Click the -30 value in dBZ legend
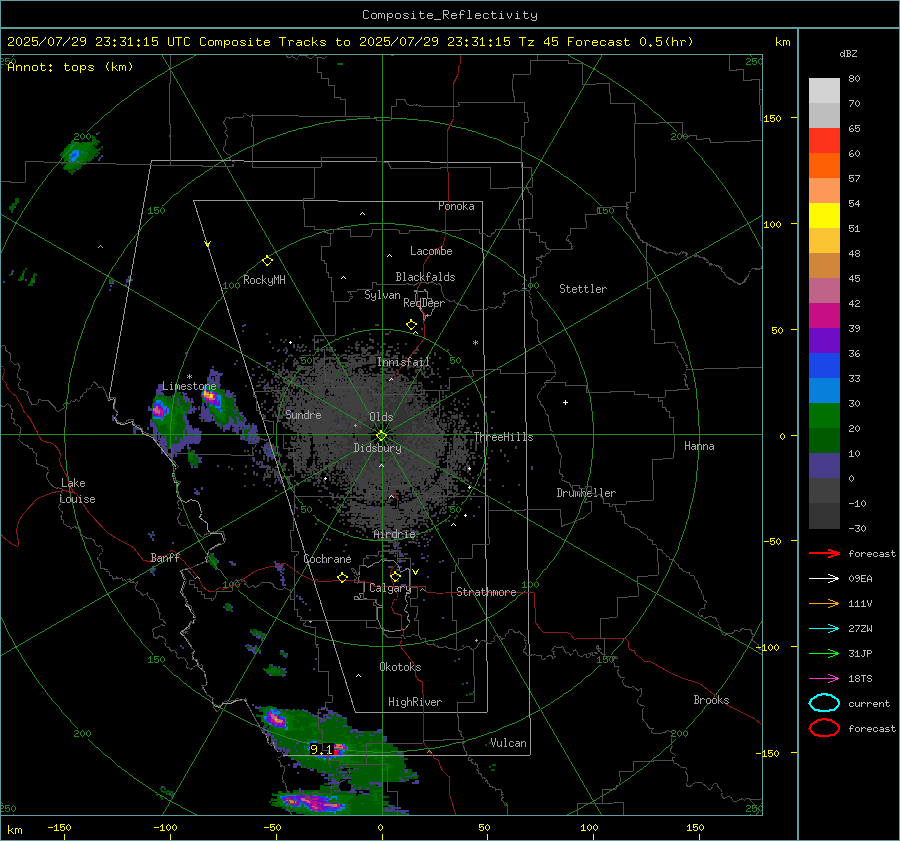 857,528
